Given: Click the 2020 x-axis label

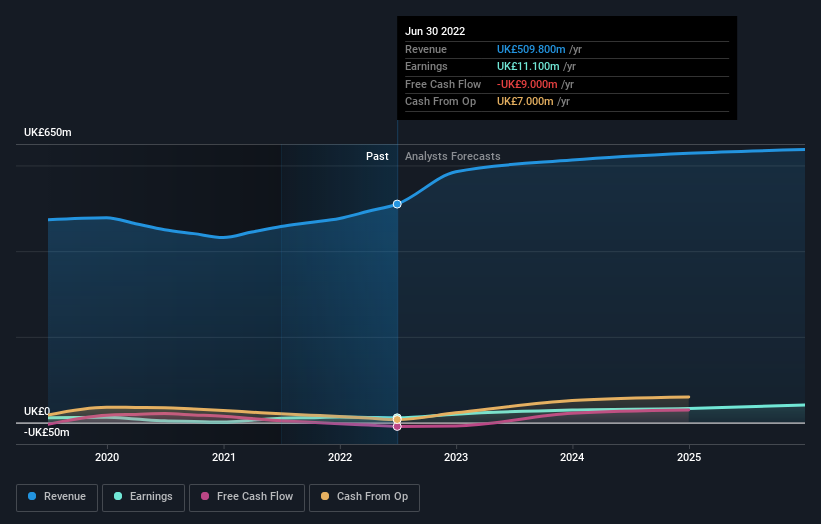Looking at the screenshot, I should [x=107, y=457].
